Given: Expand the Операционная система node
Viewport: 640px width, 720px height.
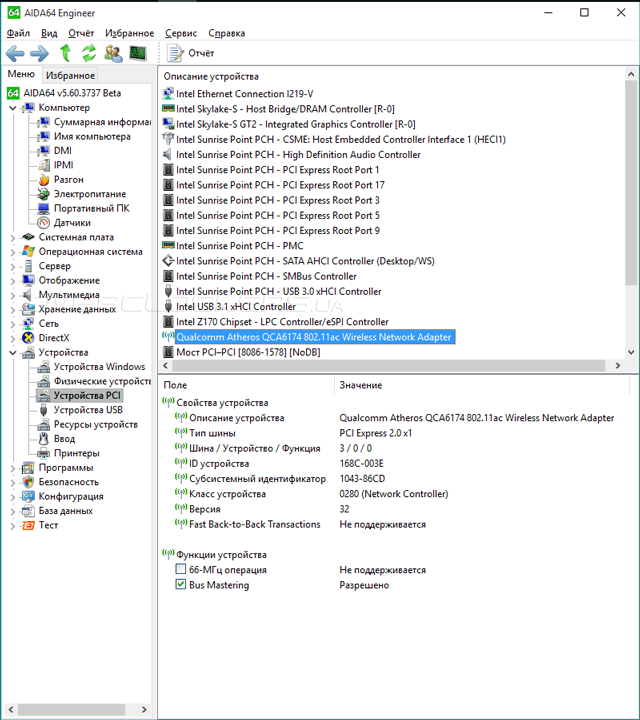Looking at the screenshot, I should (x=13, y=252).
